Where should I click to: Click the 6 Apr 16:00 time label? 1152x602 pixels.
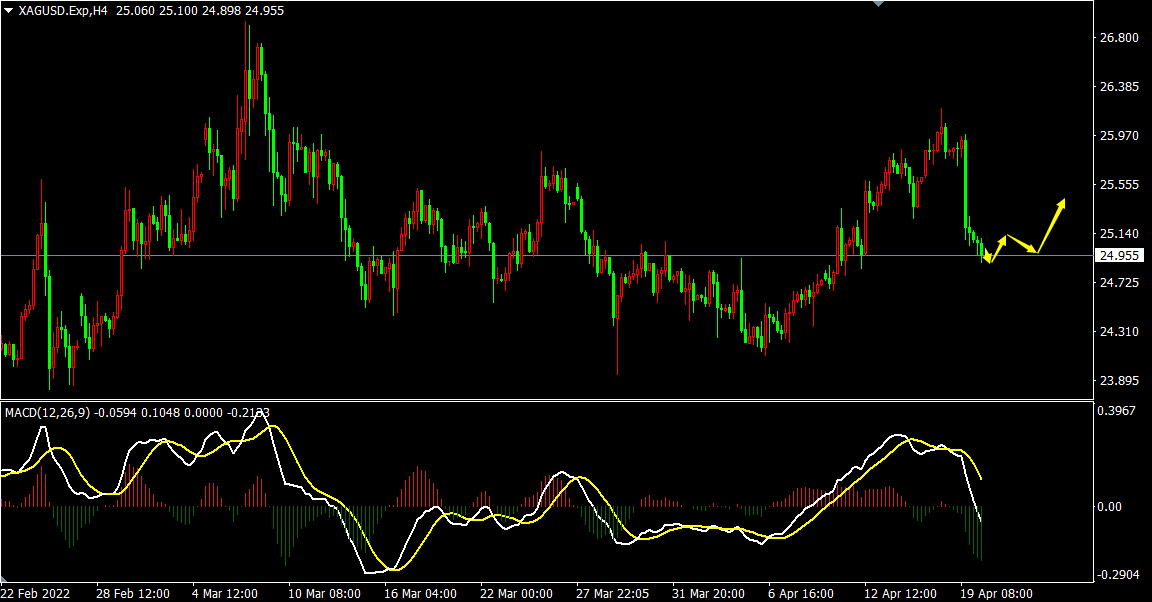click(800, 593)
